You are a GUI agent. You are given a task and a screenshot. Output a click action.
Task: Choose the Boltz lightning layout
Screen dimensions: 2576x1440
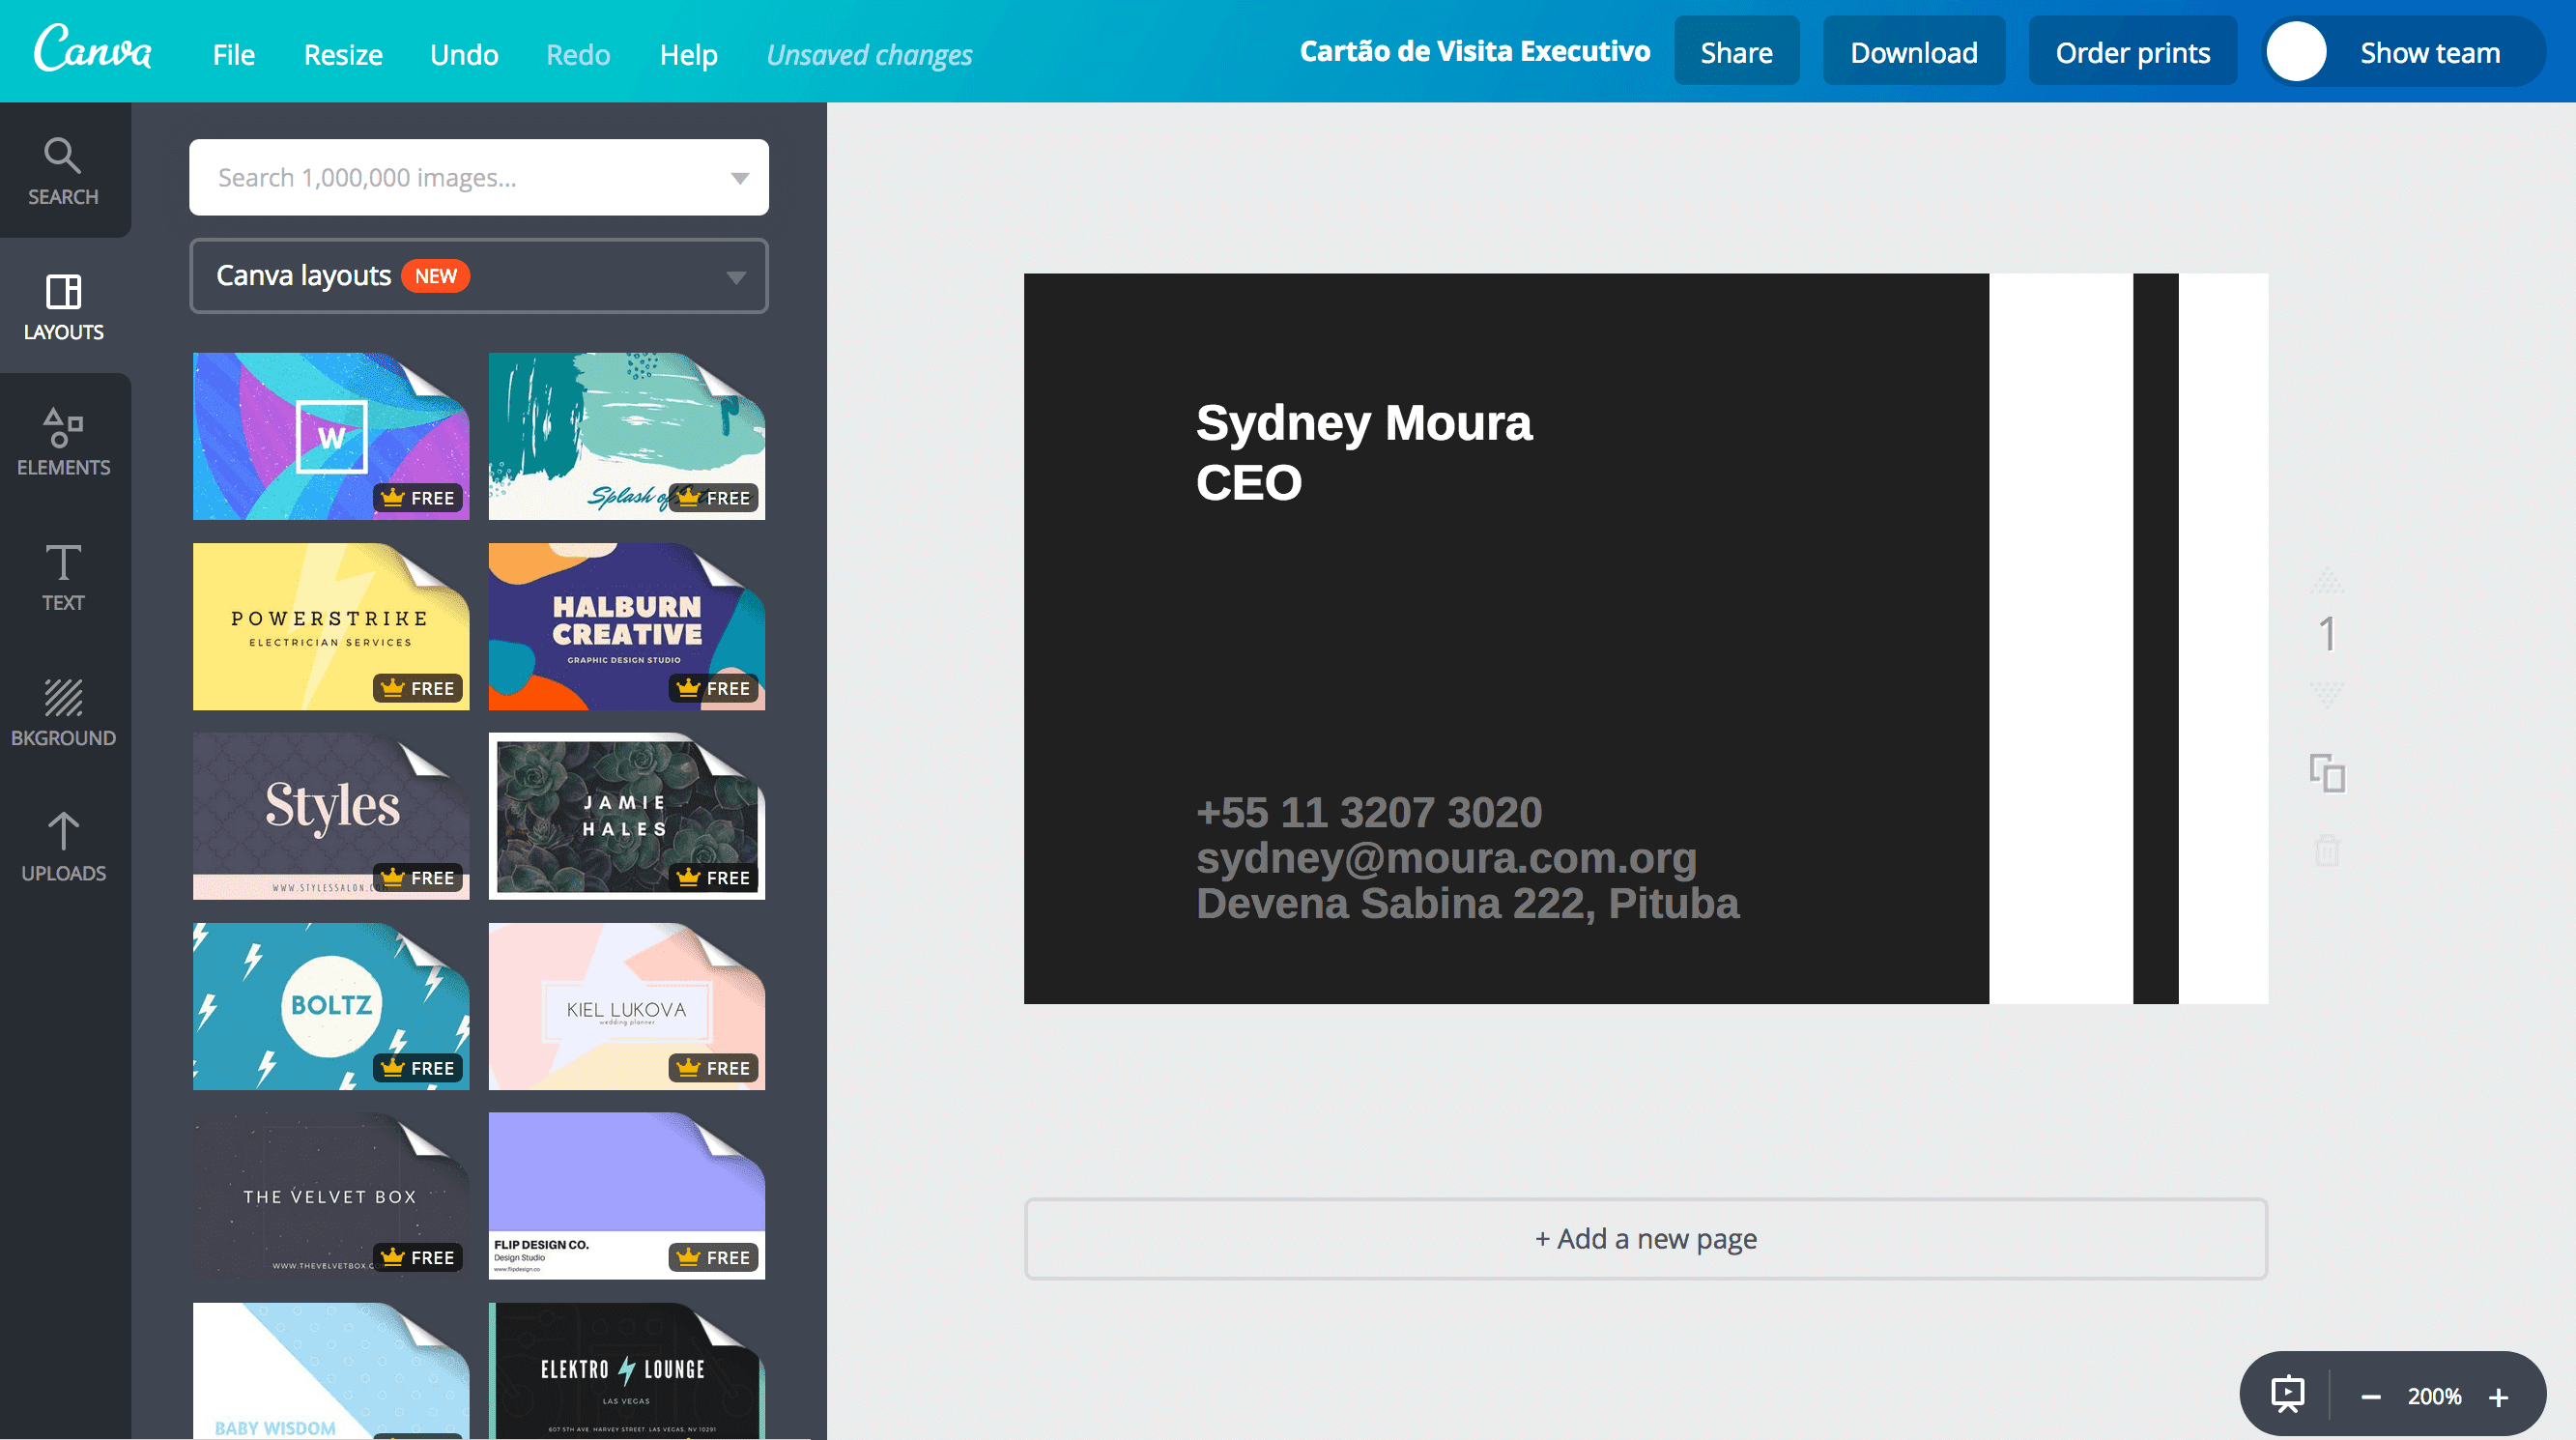(331, 1006)
